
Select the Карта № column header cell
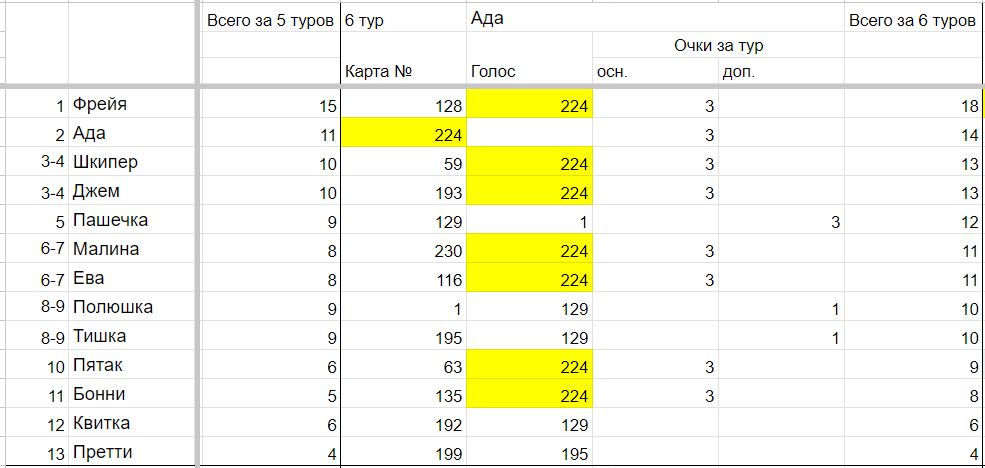pos(403,71)
